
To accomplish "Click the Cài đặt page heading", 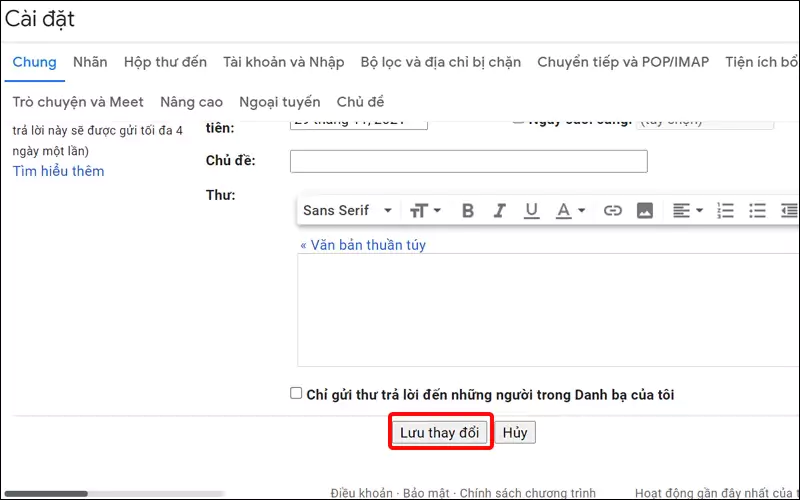I will click(x=40, y=19).
